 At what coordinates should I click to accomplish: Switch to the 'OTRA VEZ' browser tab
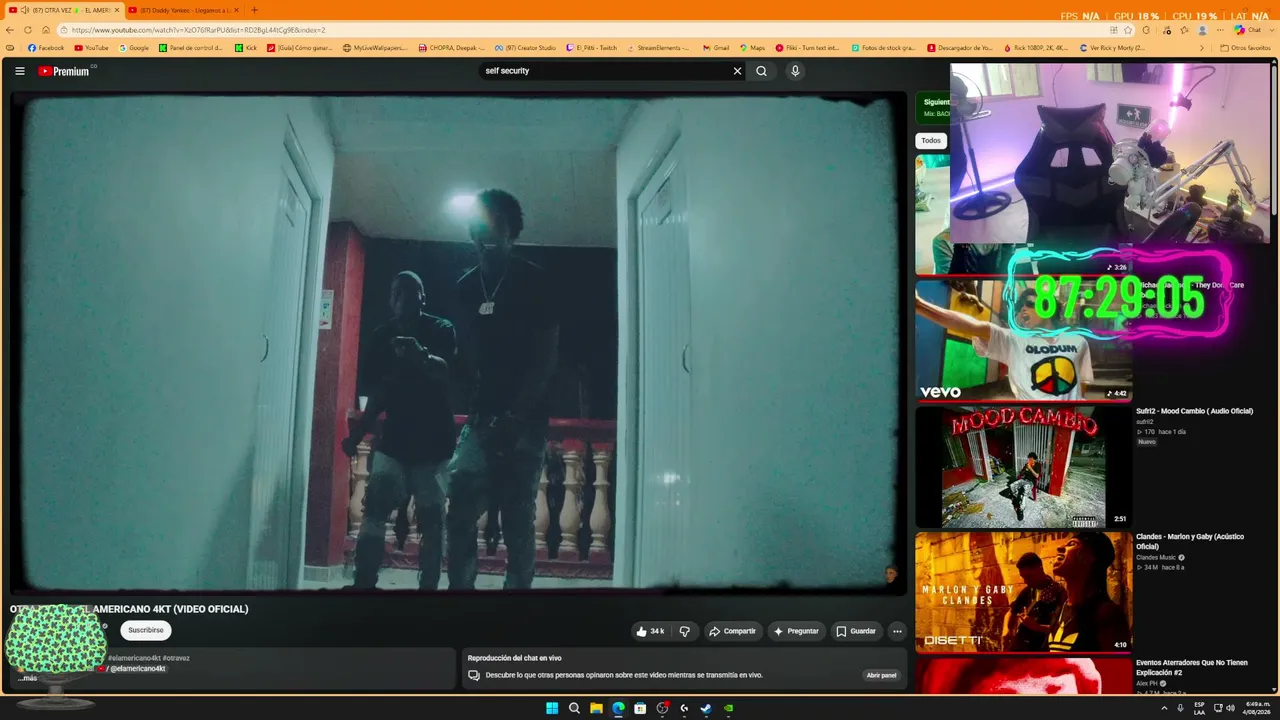click(64, 10)
